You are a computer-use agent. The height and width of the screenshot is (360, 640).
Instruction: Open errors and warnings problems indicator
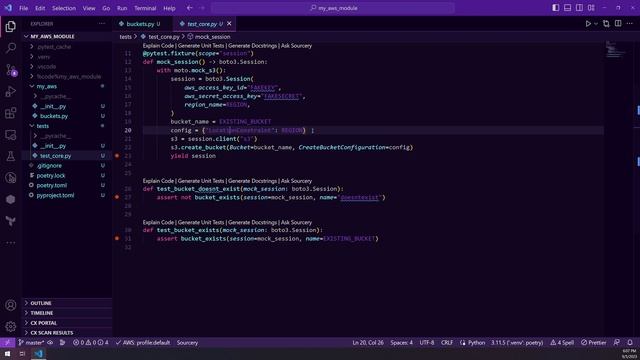coord(91,342)
